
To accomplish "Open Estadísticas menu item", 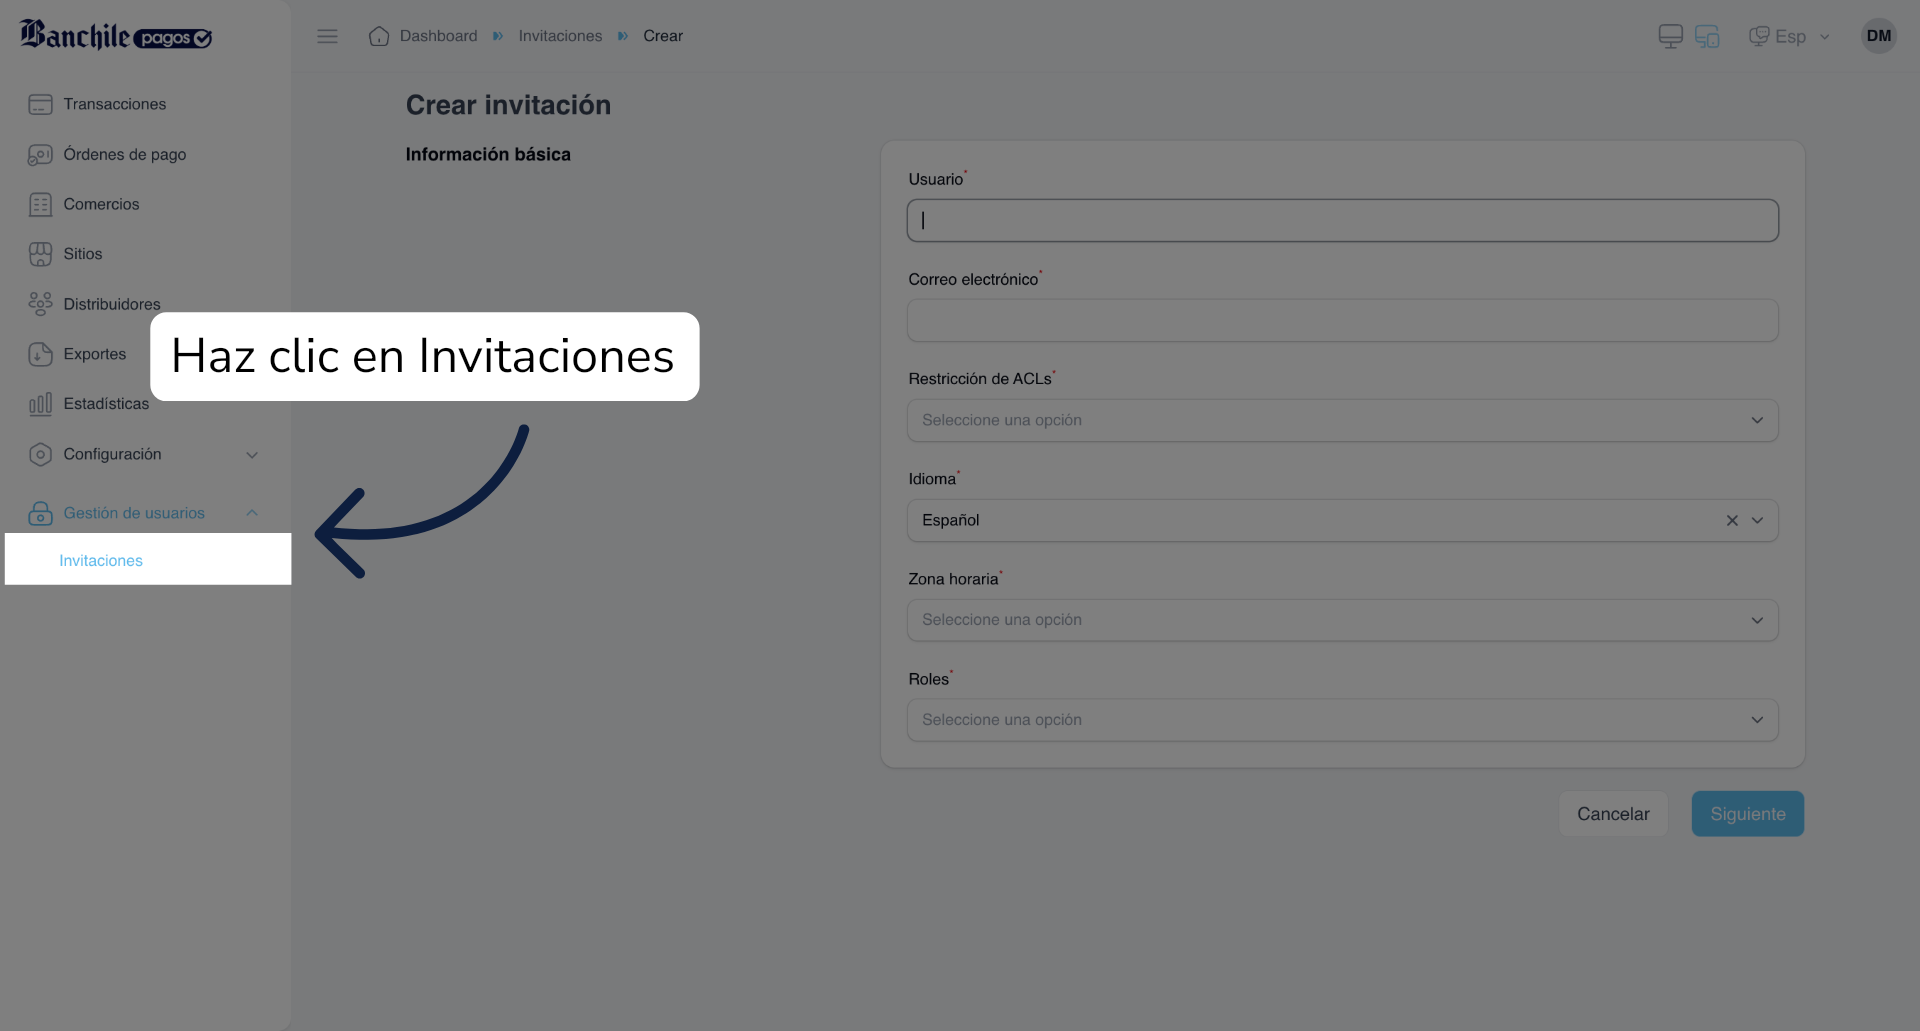I will pyautogui.click(x=106, y=404).
